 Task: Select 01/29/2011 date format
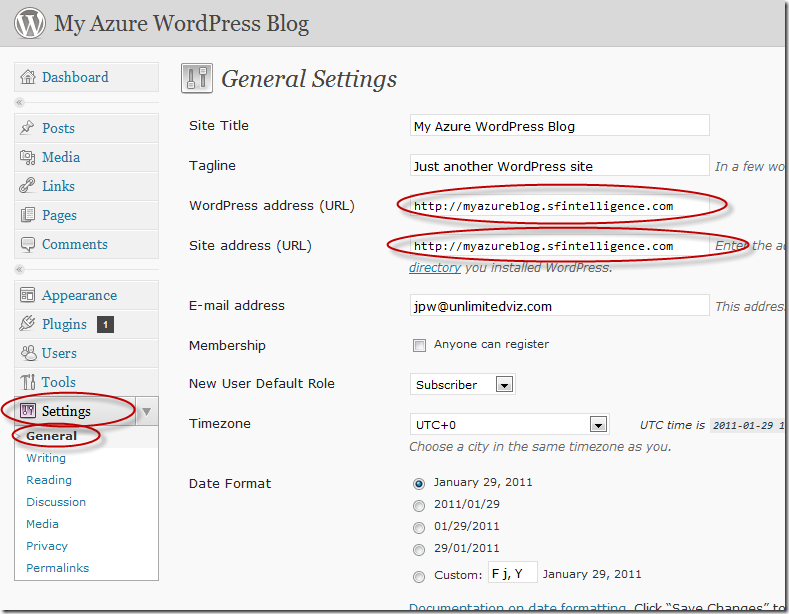tap(419, 528)
